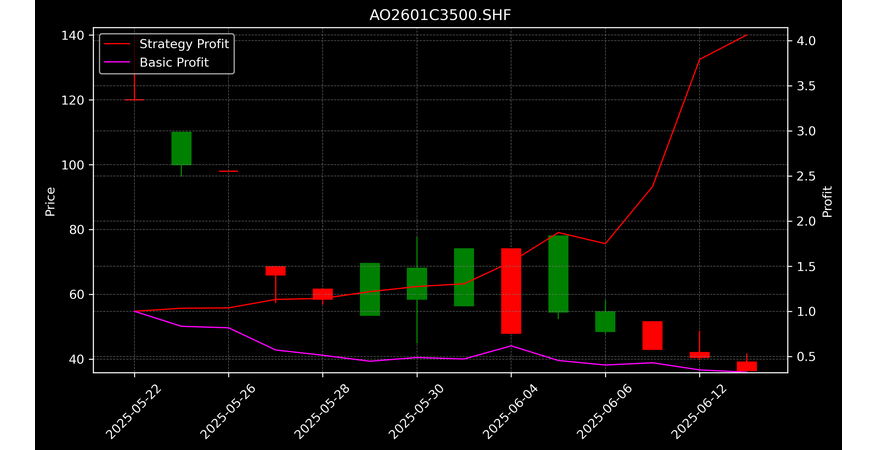Select the 100 tick on the Price axis
Screen dimensions: 878x450
(x=74, y=165)
